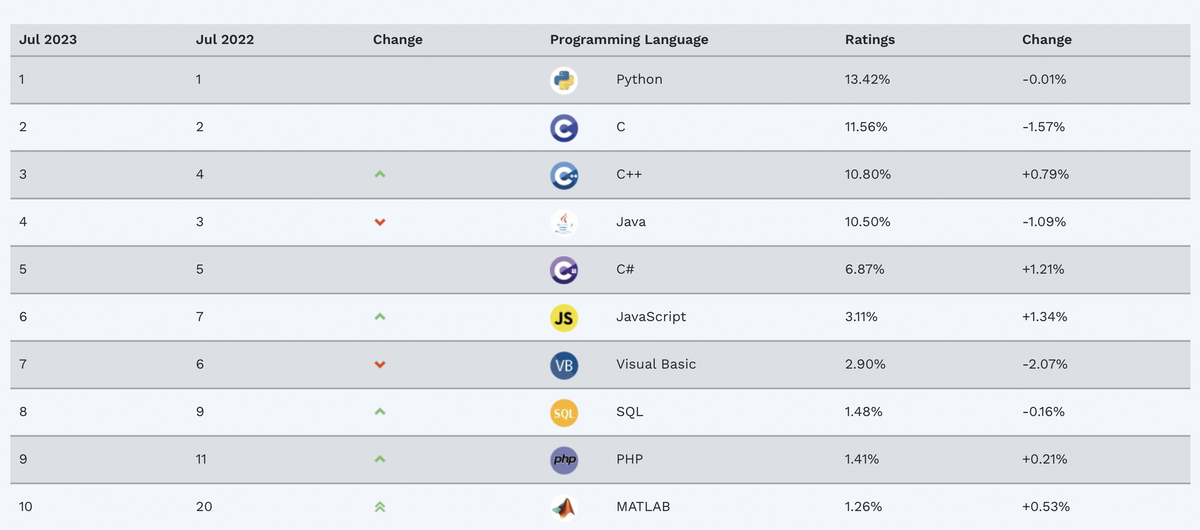The height and width of the screenshot is (530, 1200).
Task: Click the Ratings column header
Action: tap(870, 40)
